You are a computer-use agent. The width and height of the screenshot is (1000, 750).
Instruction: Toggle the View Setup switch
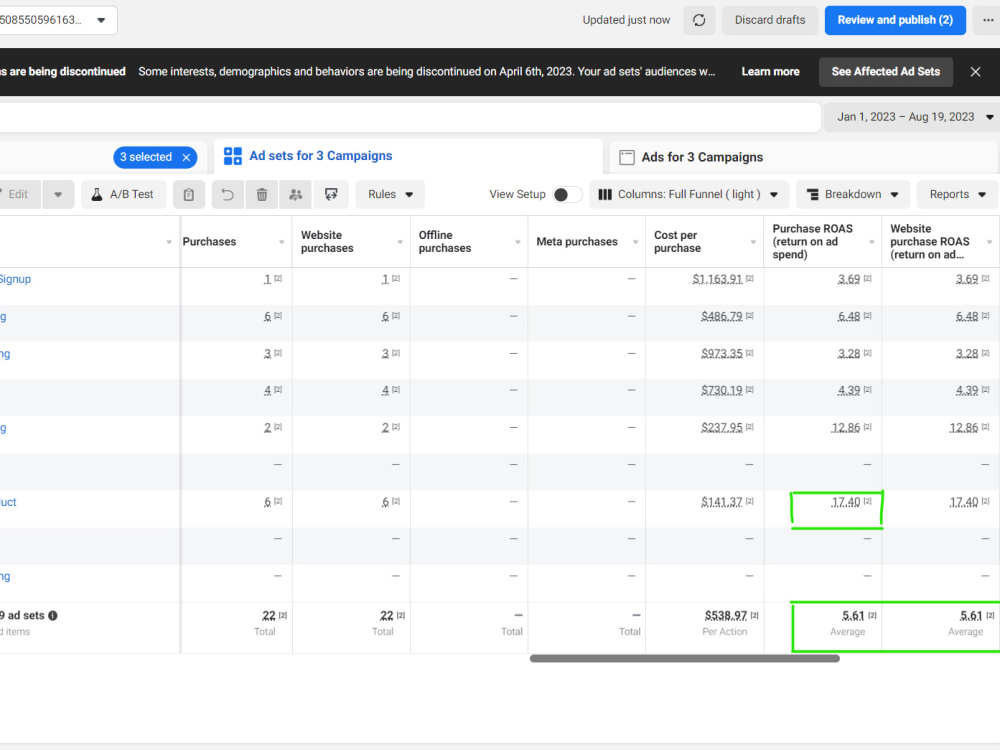[567, 195]
